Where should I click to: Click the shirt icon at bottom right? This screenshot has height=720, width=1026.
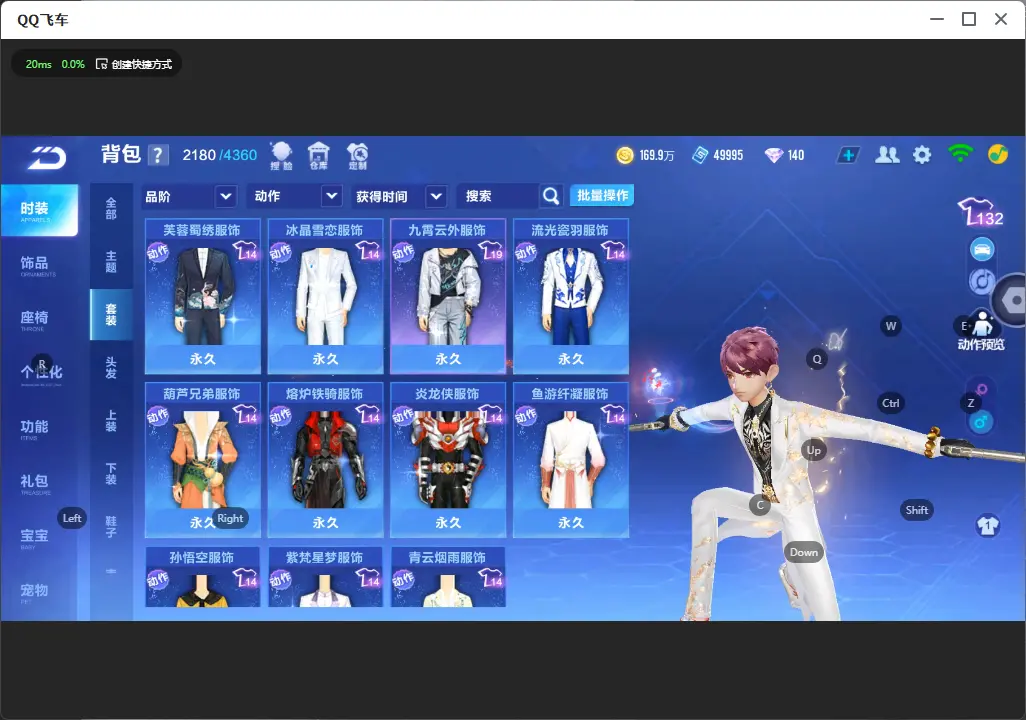point(987,526)
